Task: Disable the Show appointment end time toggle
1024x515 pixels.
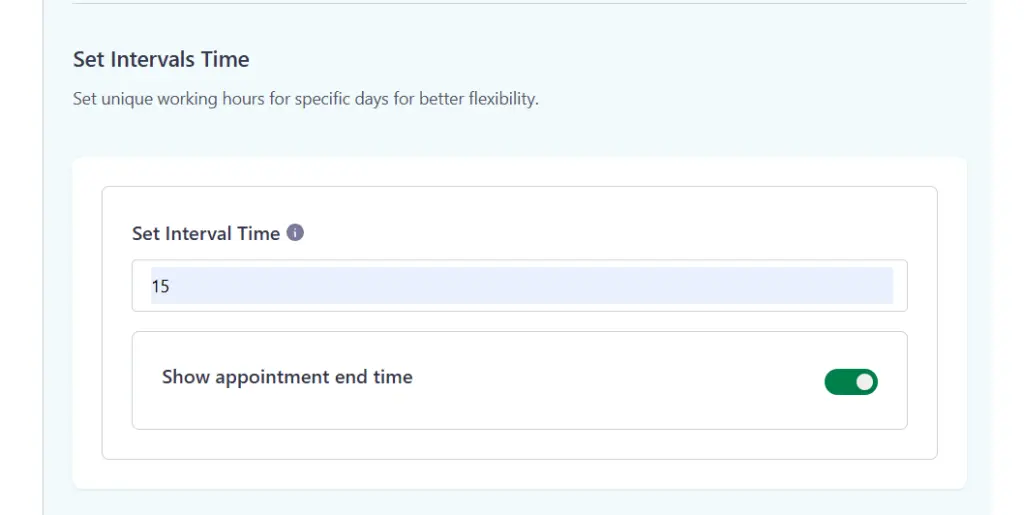Action: (x=851, y=381)
